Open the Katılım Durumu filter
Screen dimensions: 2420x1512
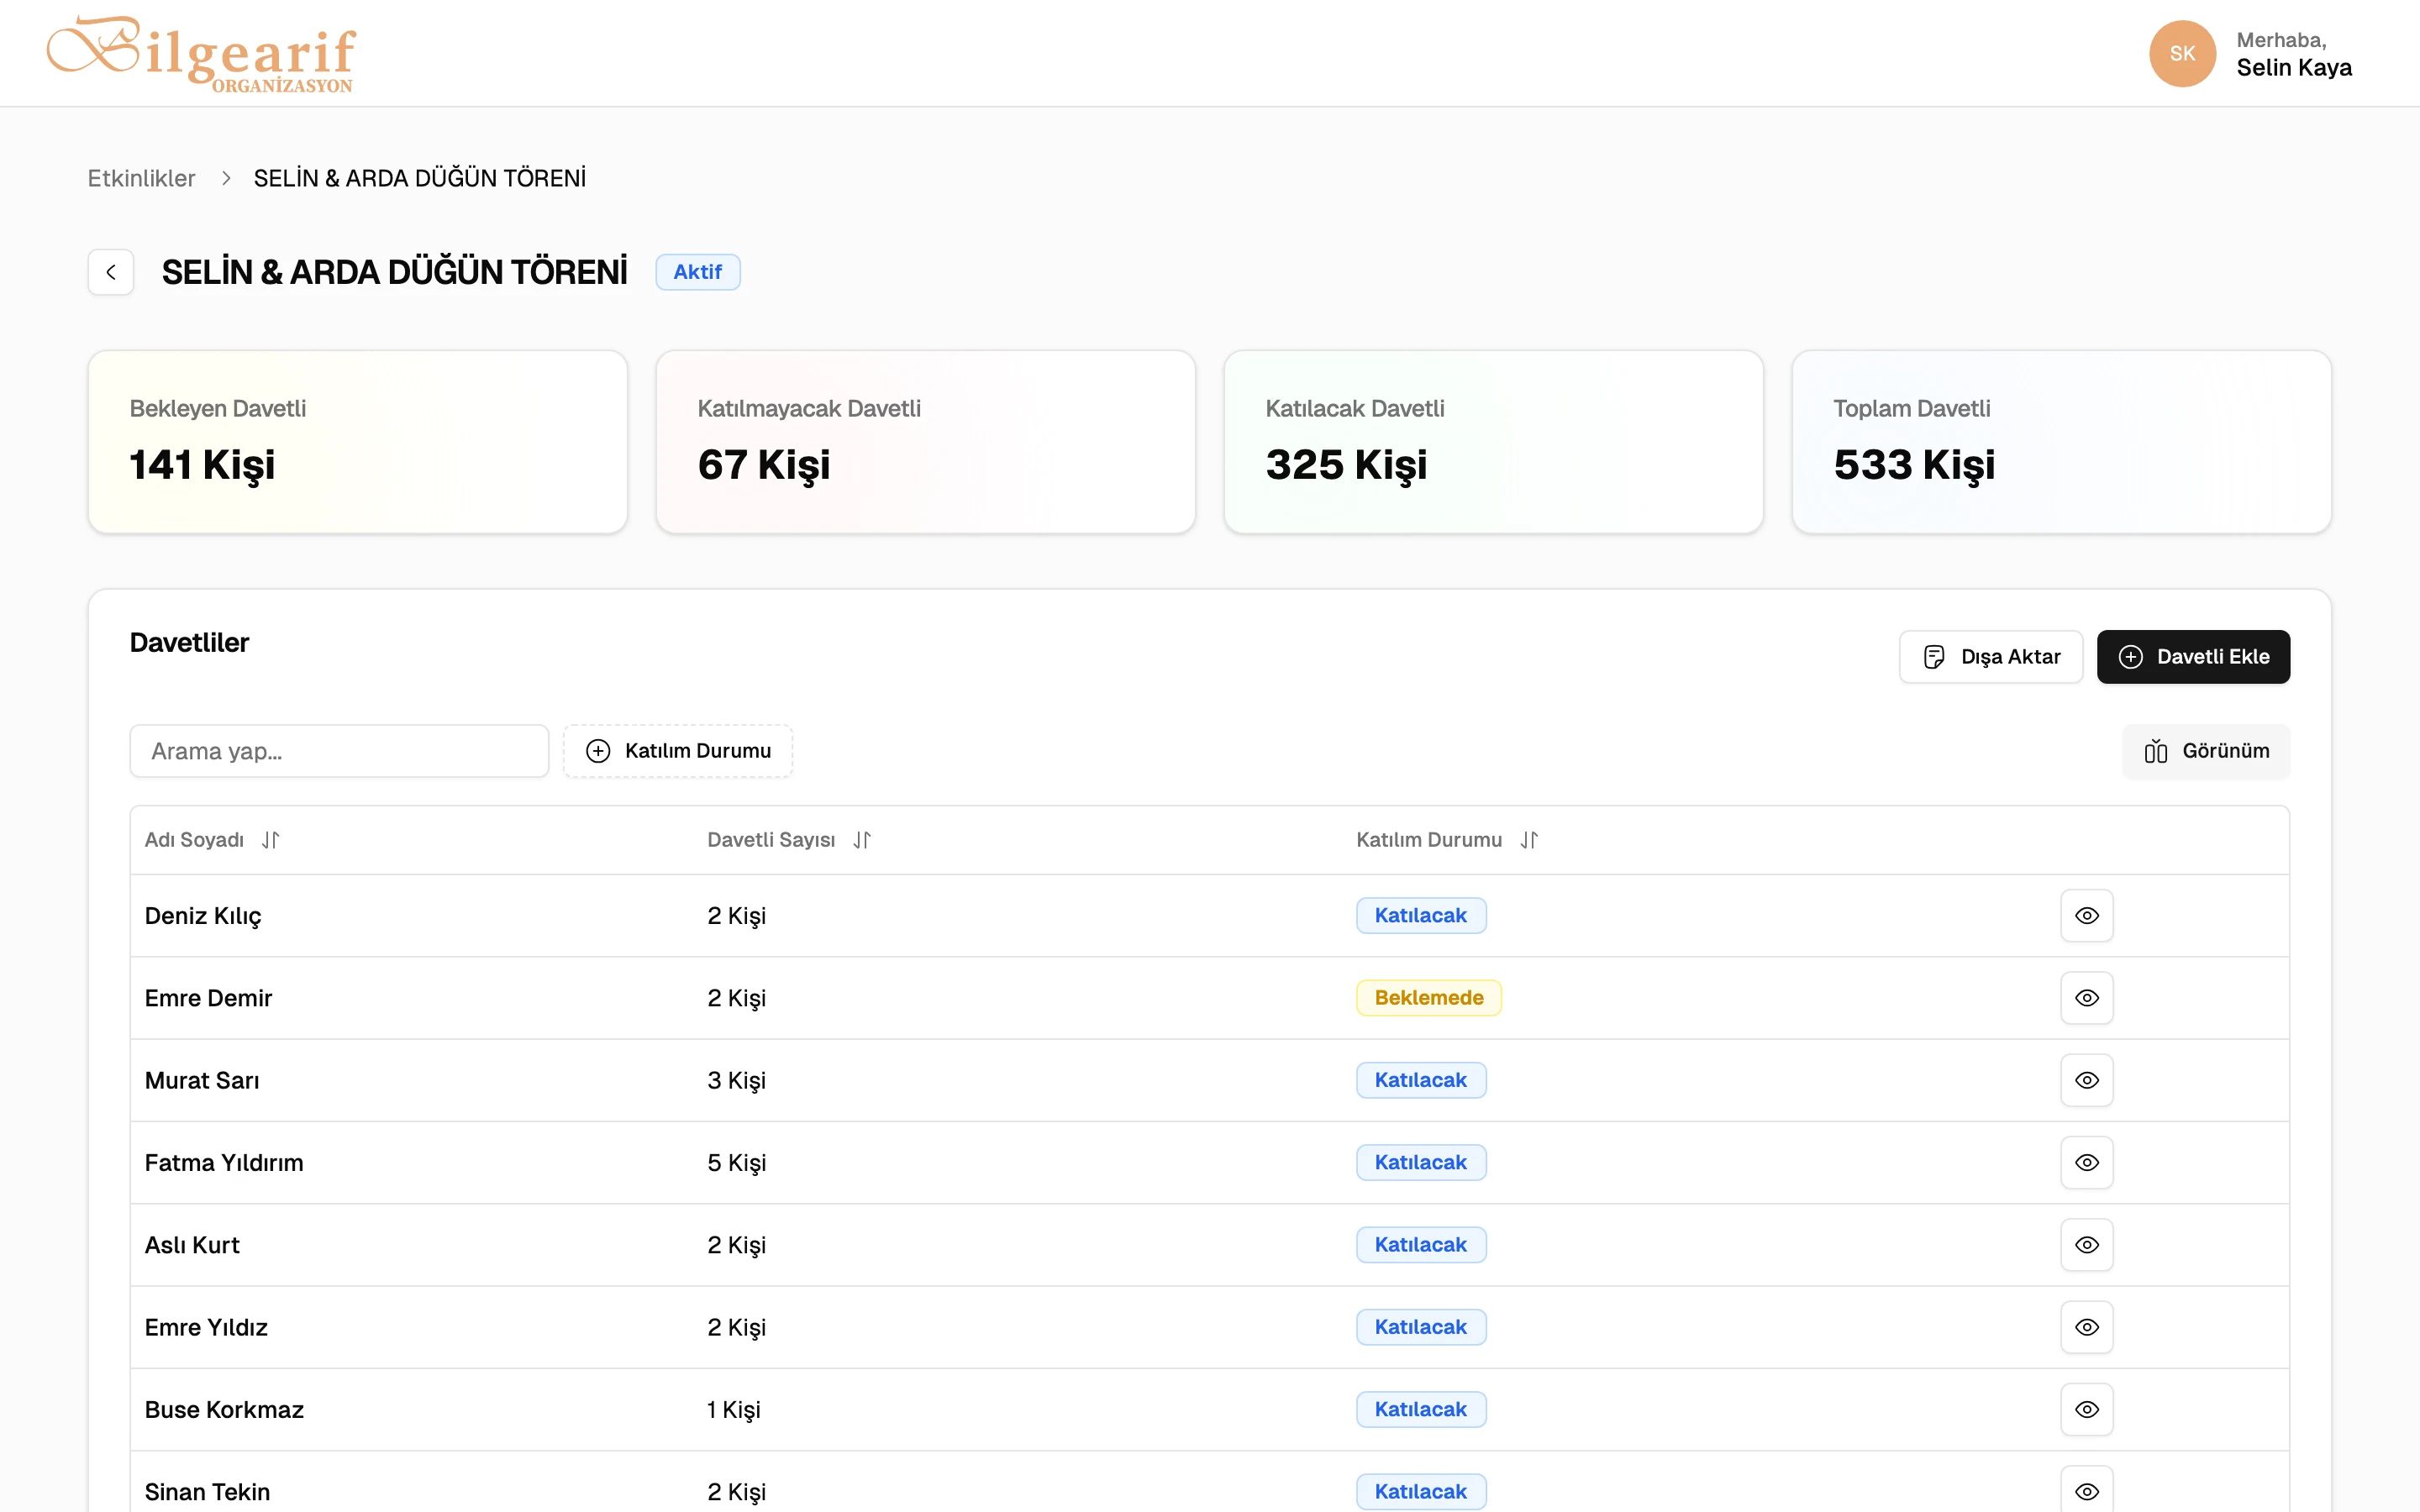pos(678,751)
